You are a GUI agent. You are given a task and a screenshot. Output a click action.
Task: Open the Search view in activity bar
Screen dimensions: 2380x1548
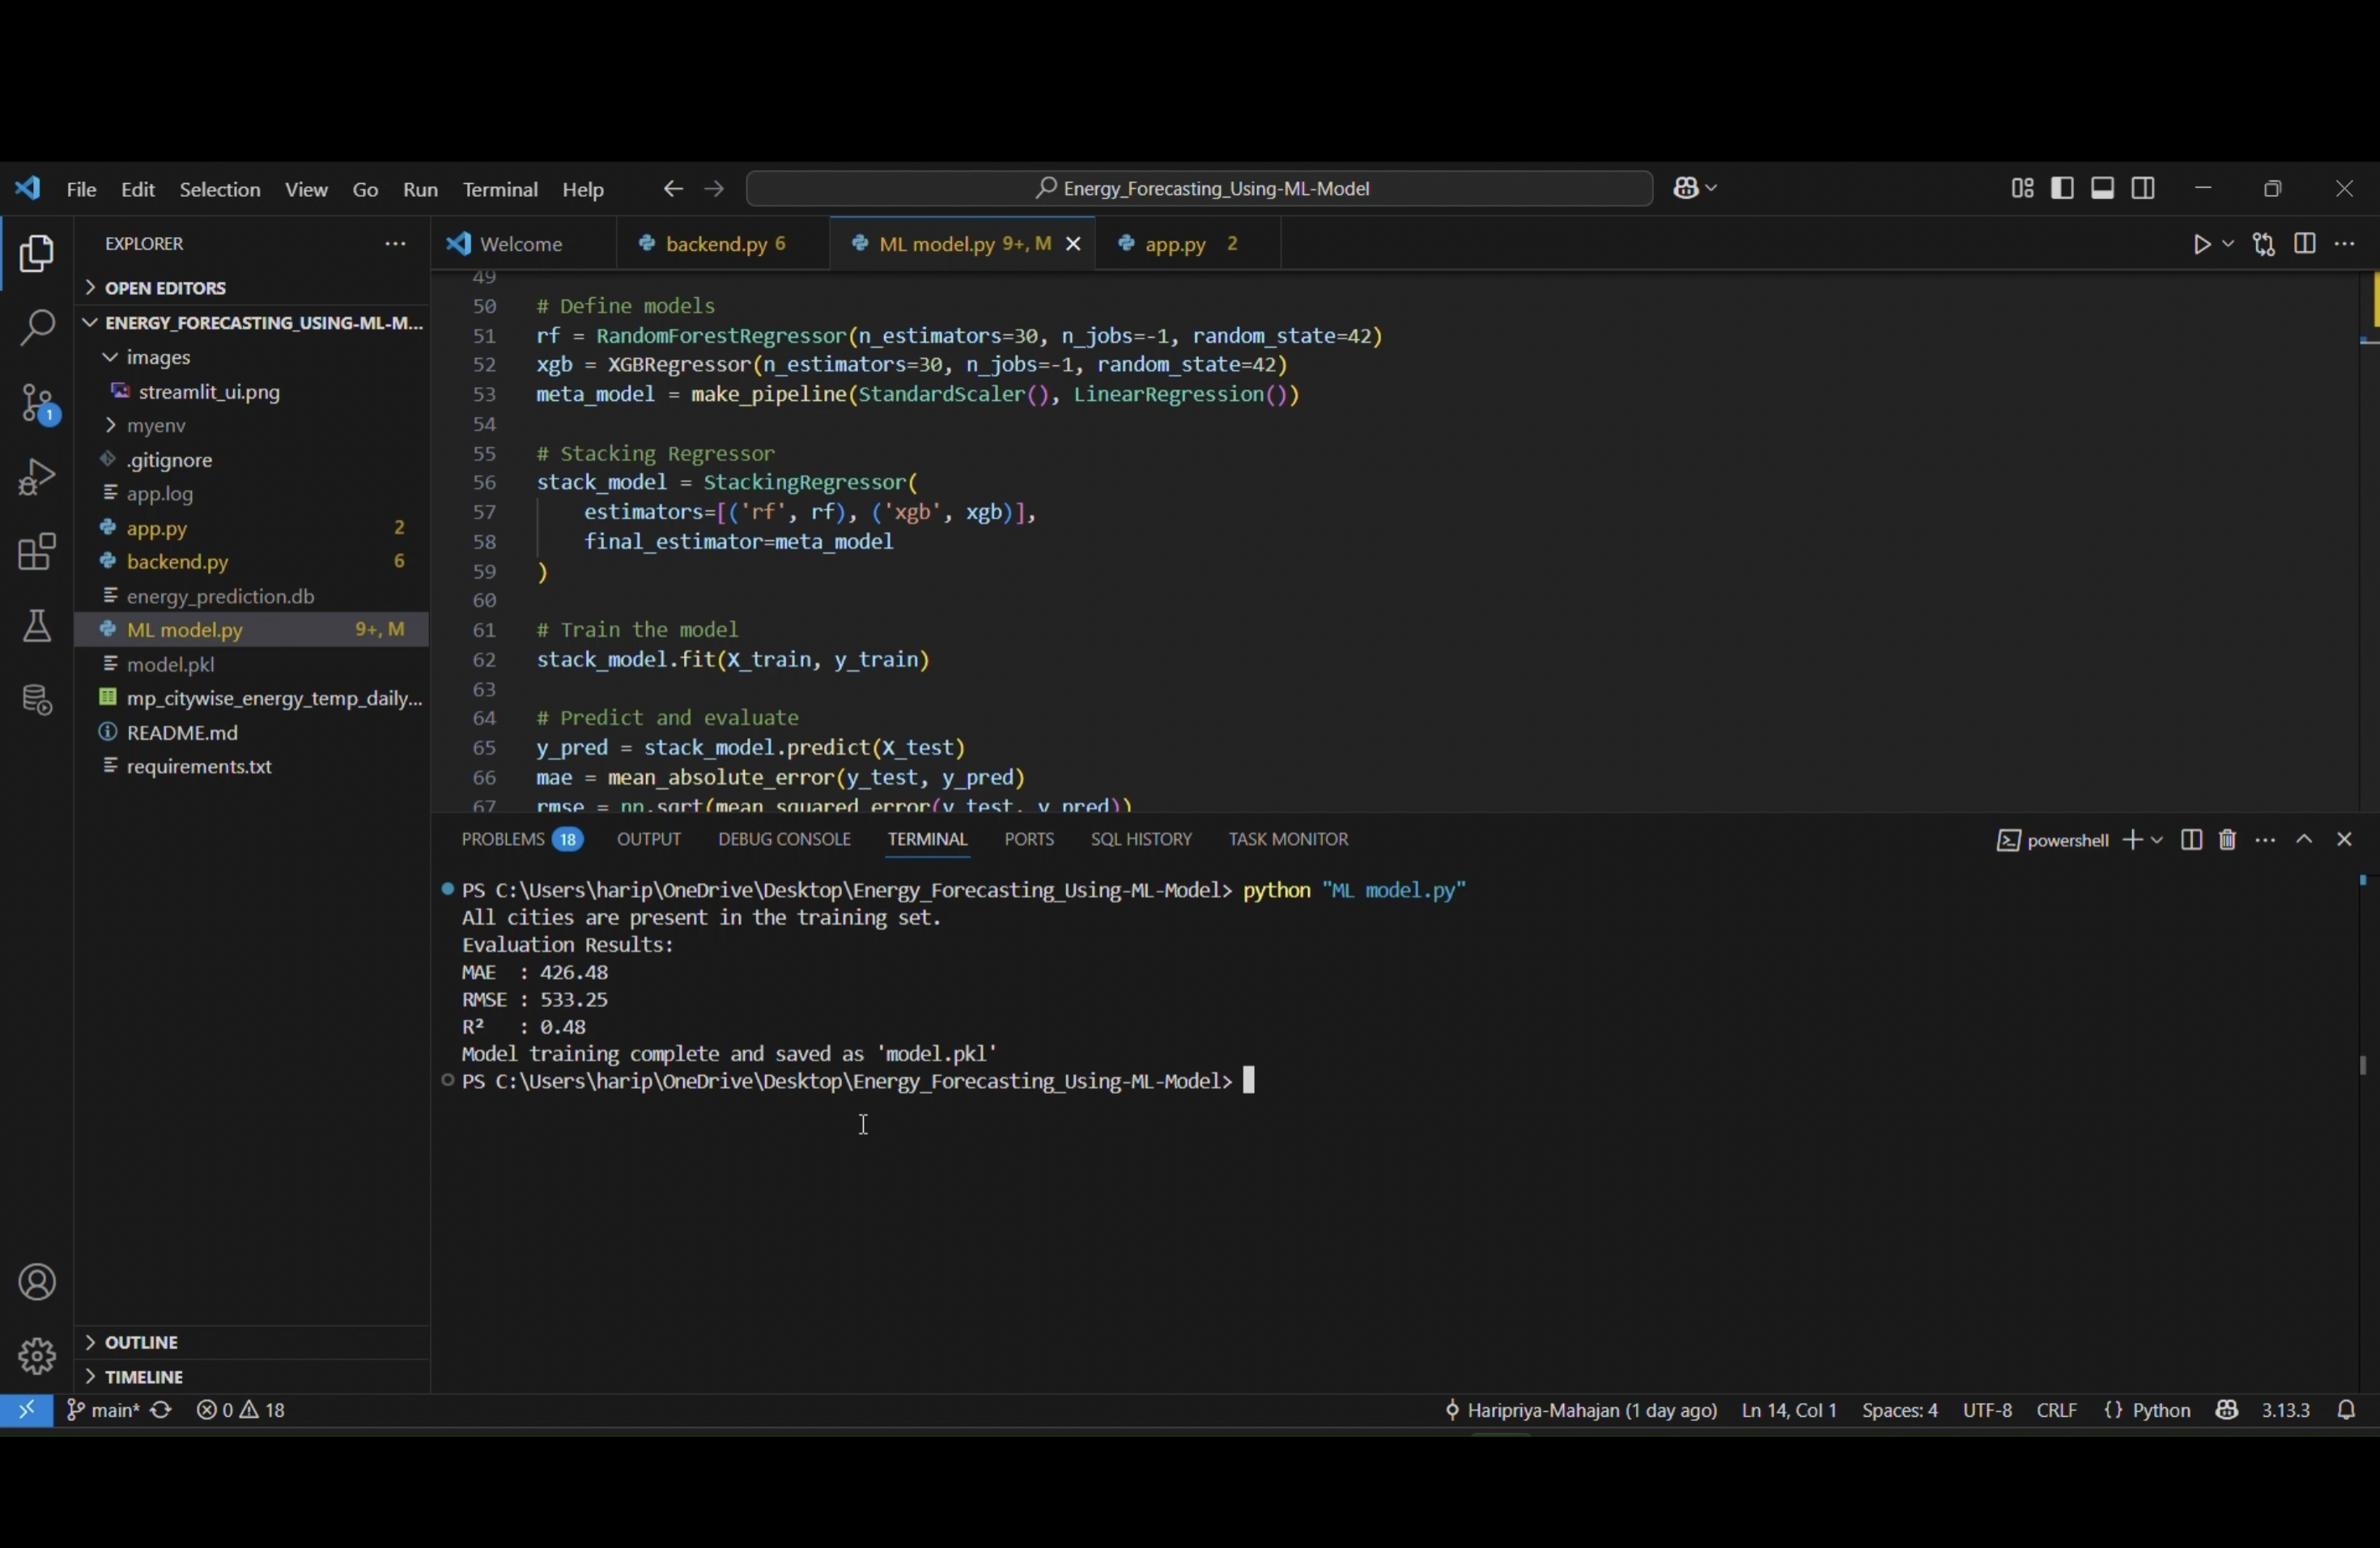(x=37, y=328)
